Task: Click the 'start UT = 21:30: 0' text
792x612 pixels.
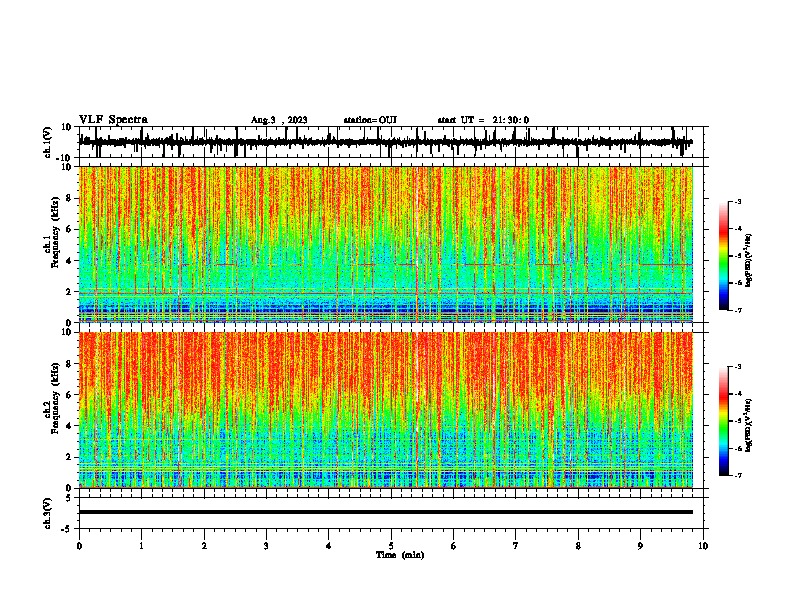Action: (x=483, y=120)
